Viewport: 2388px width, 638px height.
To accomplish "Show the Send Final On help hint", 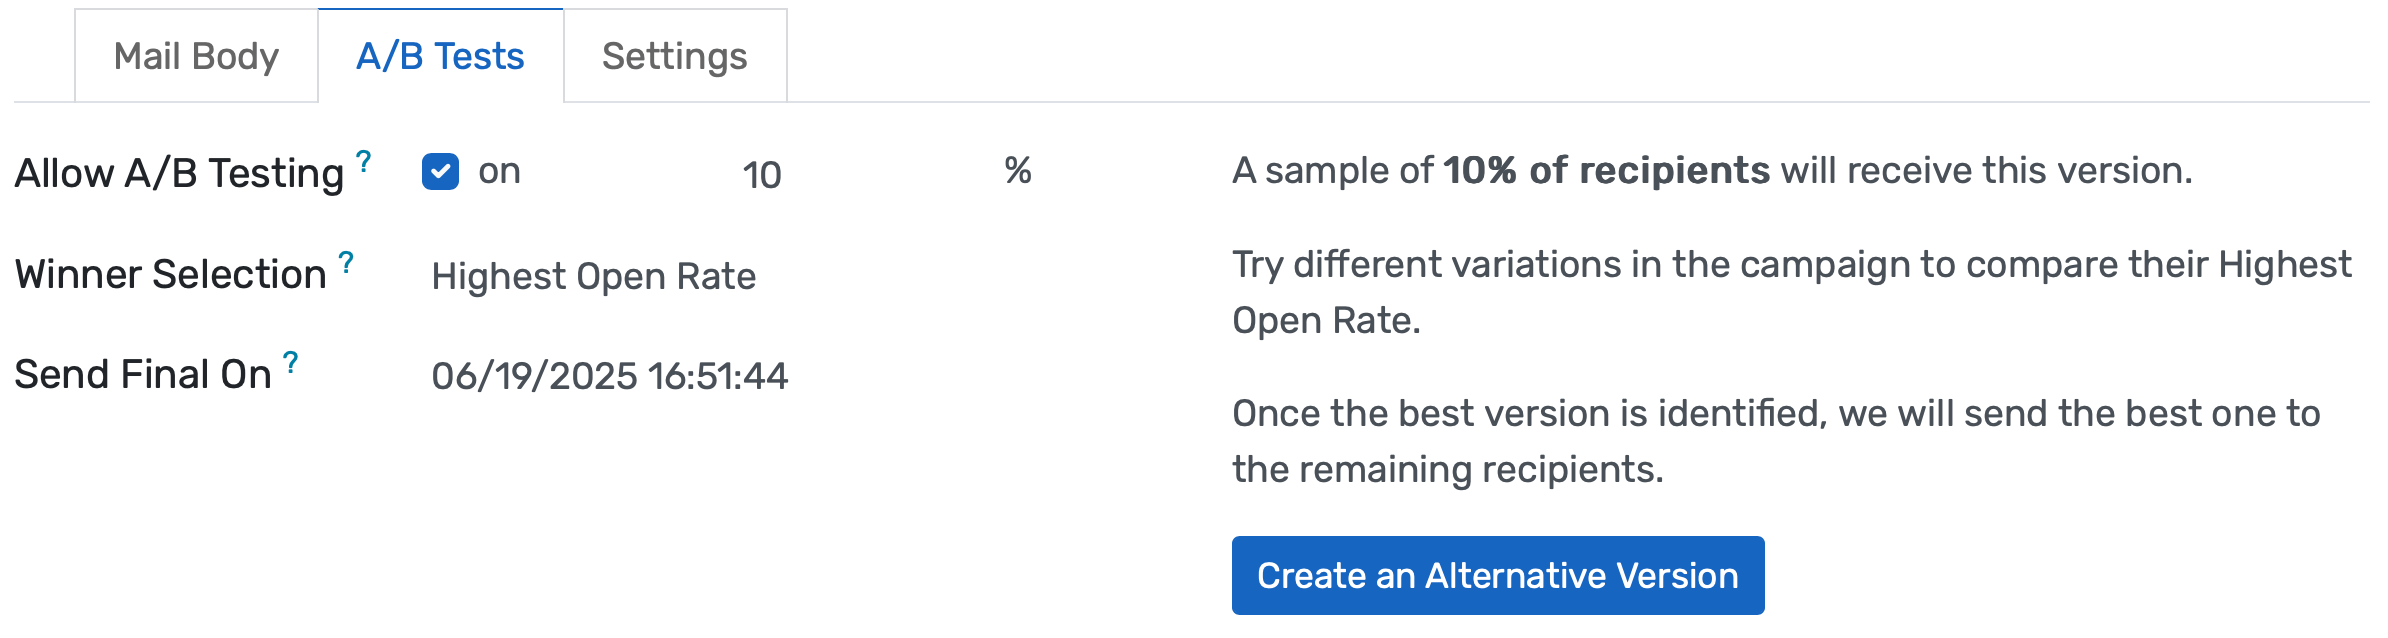I will click(x=291, y=360).
